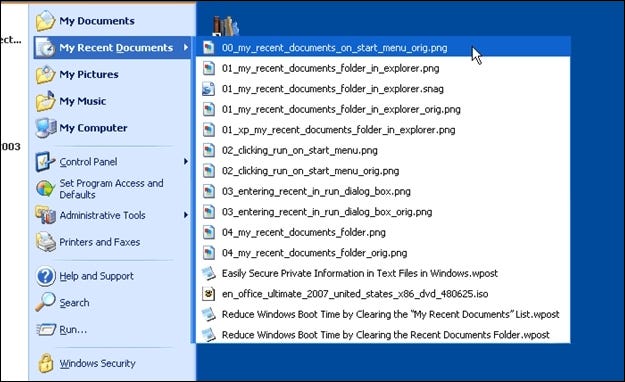
Task: Click the Search magnifying glass icon
Action: pos(45,302)
